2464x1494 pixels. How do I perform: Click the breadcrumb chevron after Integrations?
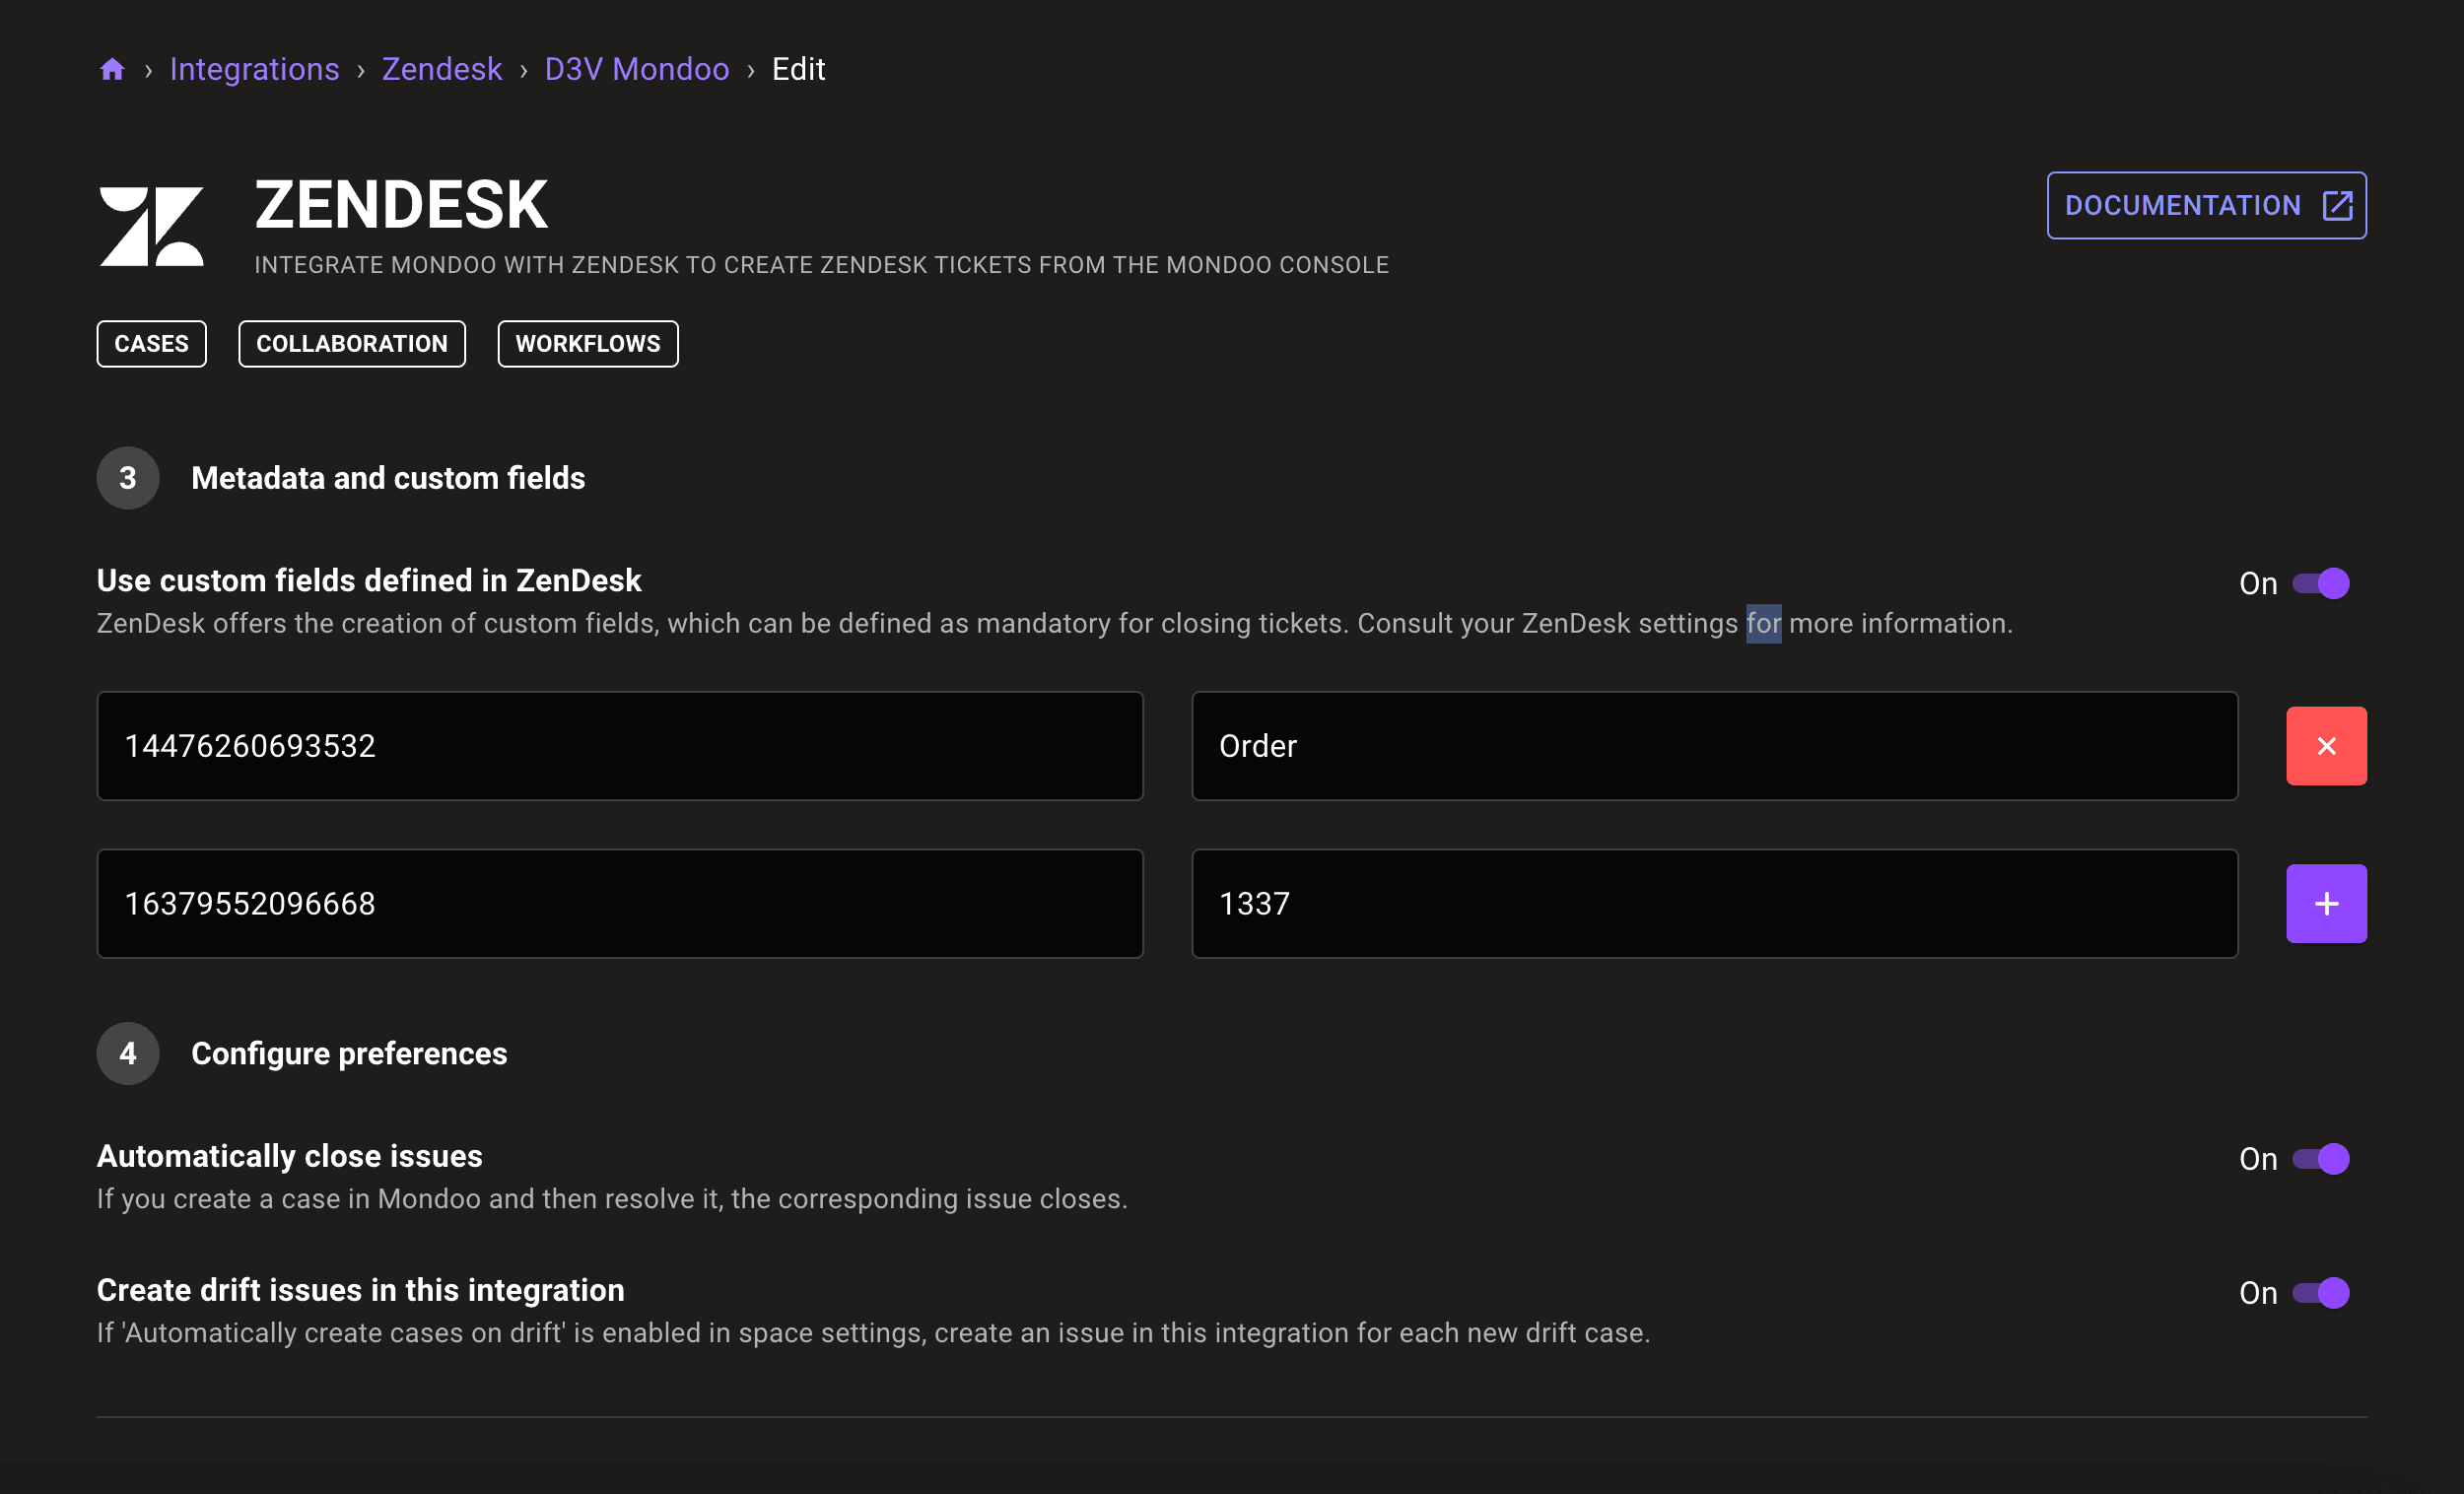click(360, 70)
